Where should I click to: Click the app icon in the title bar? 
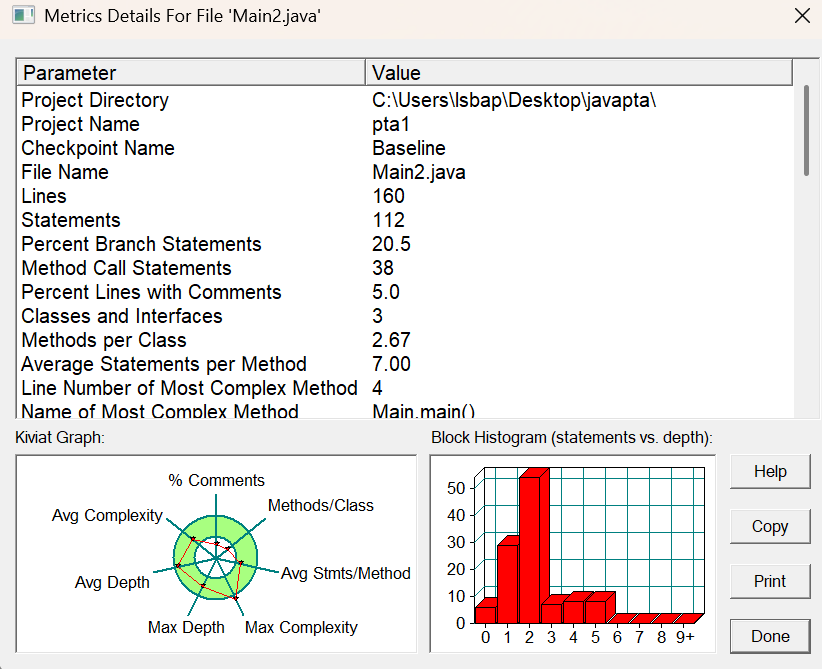click(24, 15)
